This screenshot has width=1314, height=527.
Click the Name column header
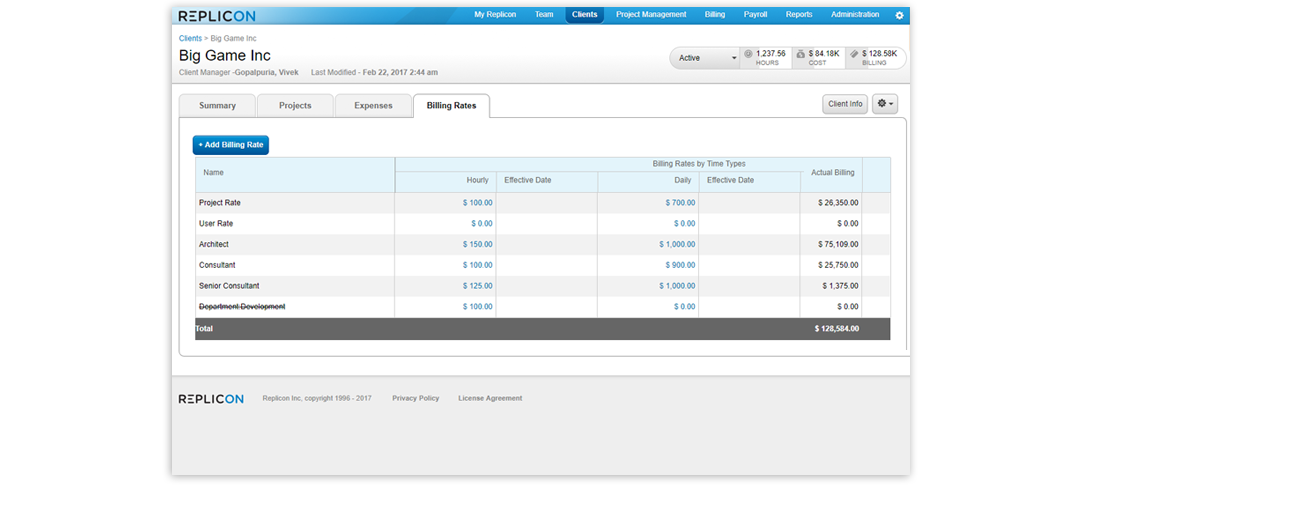pos(214,173)
